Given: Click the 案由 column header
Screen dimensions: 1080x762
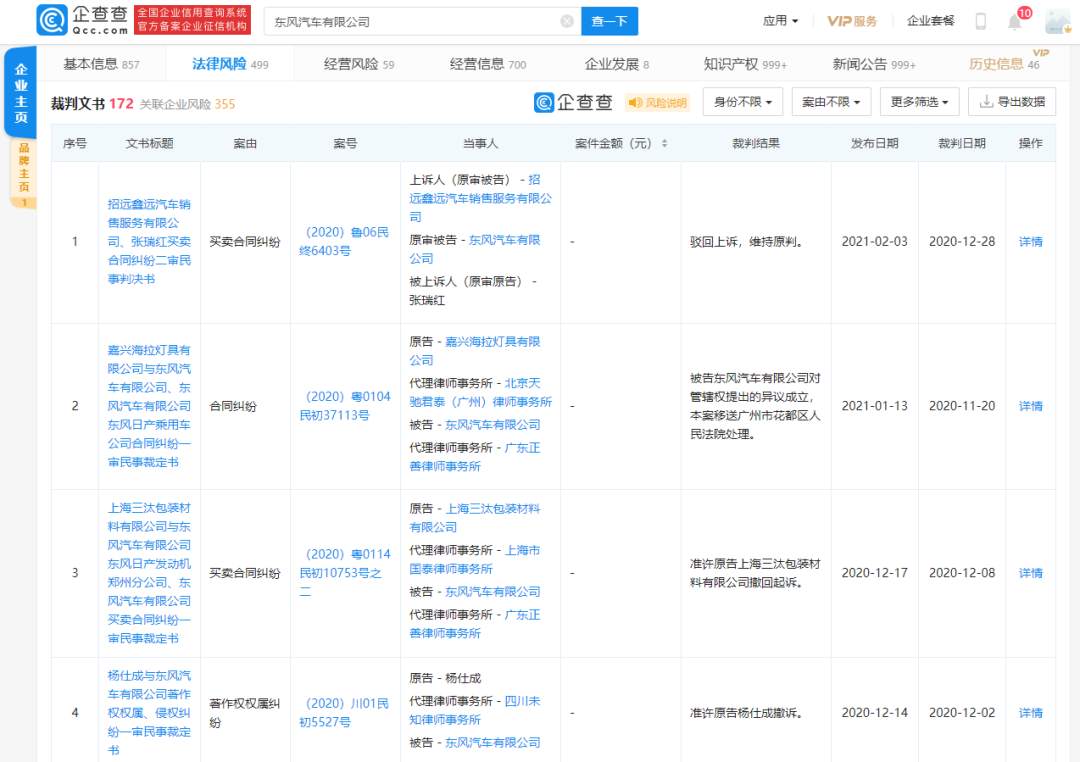Looking at the screenshot, I should click(x=245, y=143).
